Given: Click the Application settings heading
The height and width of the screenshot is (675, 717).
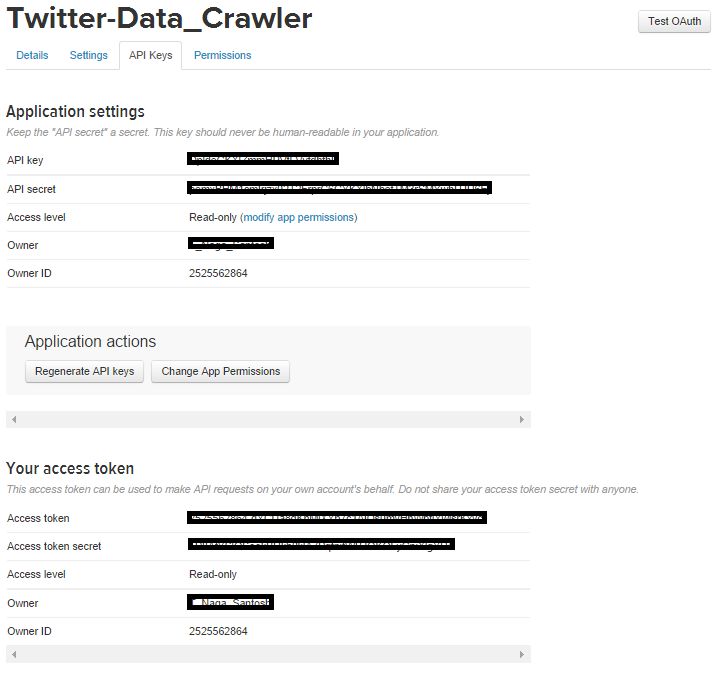Looking at the screenshot, I should [75, 112].
